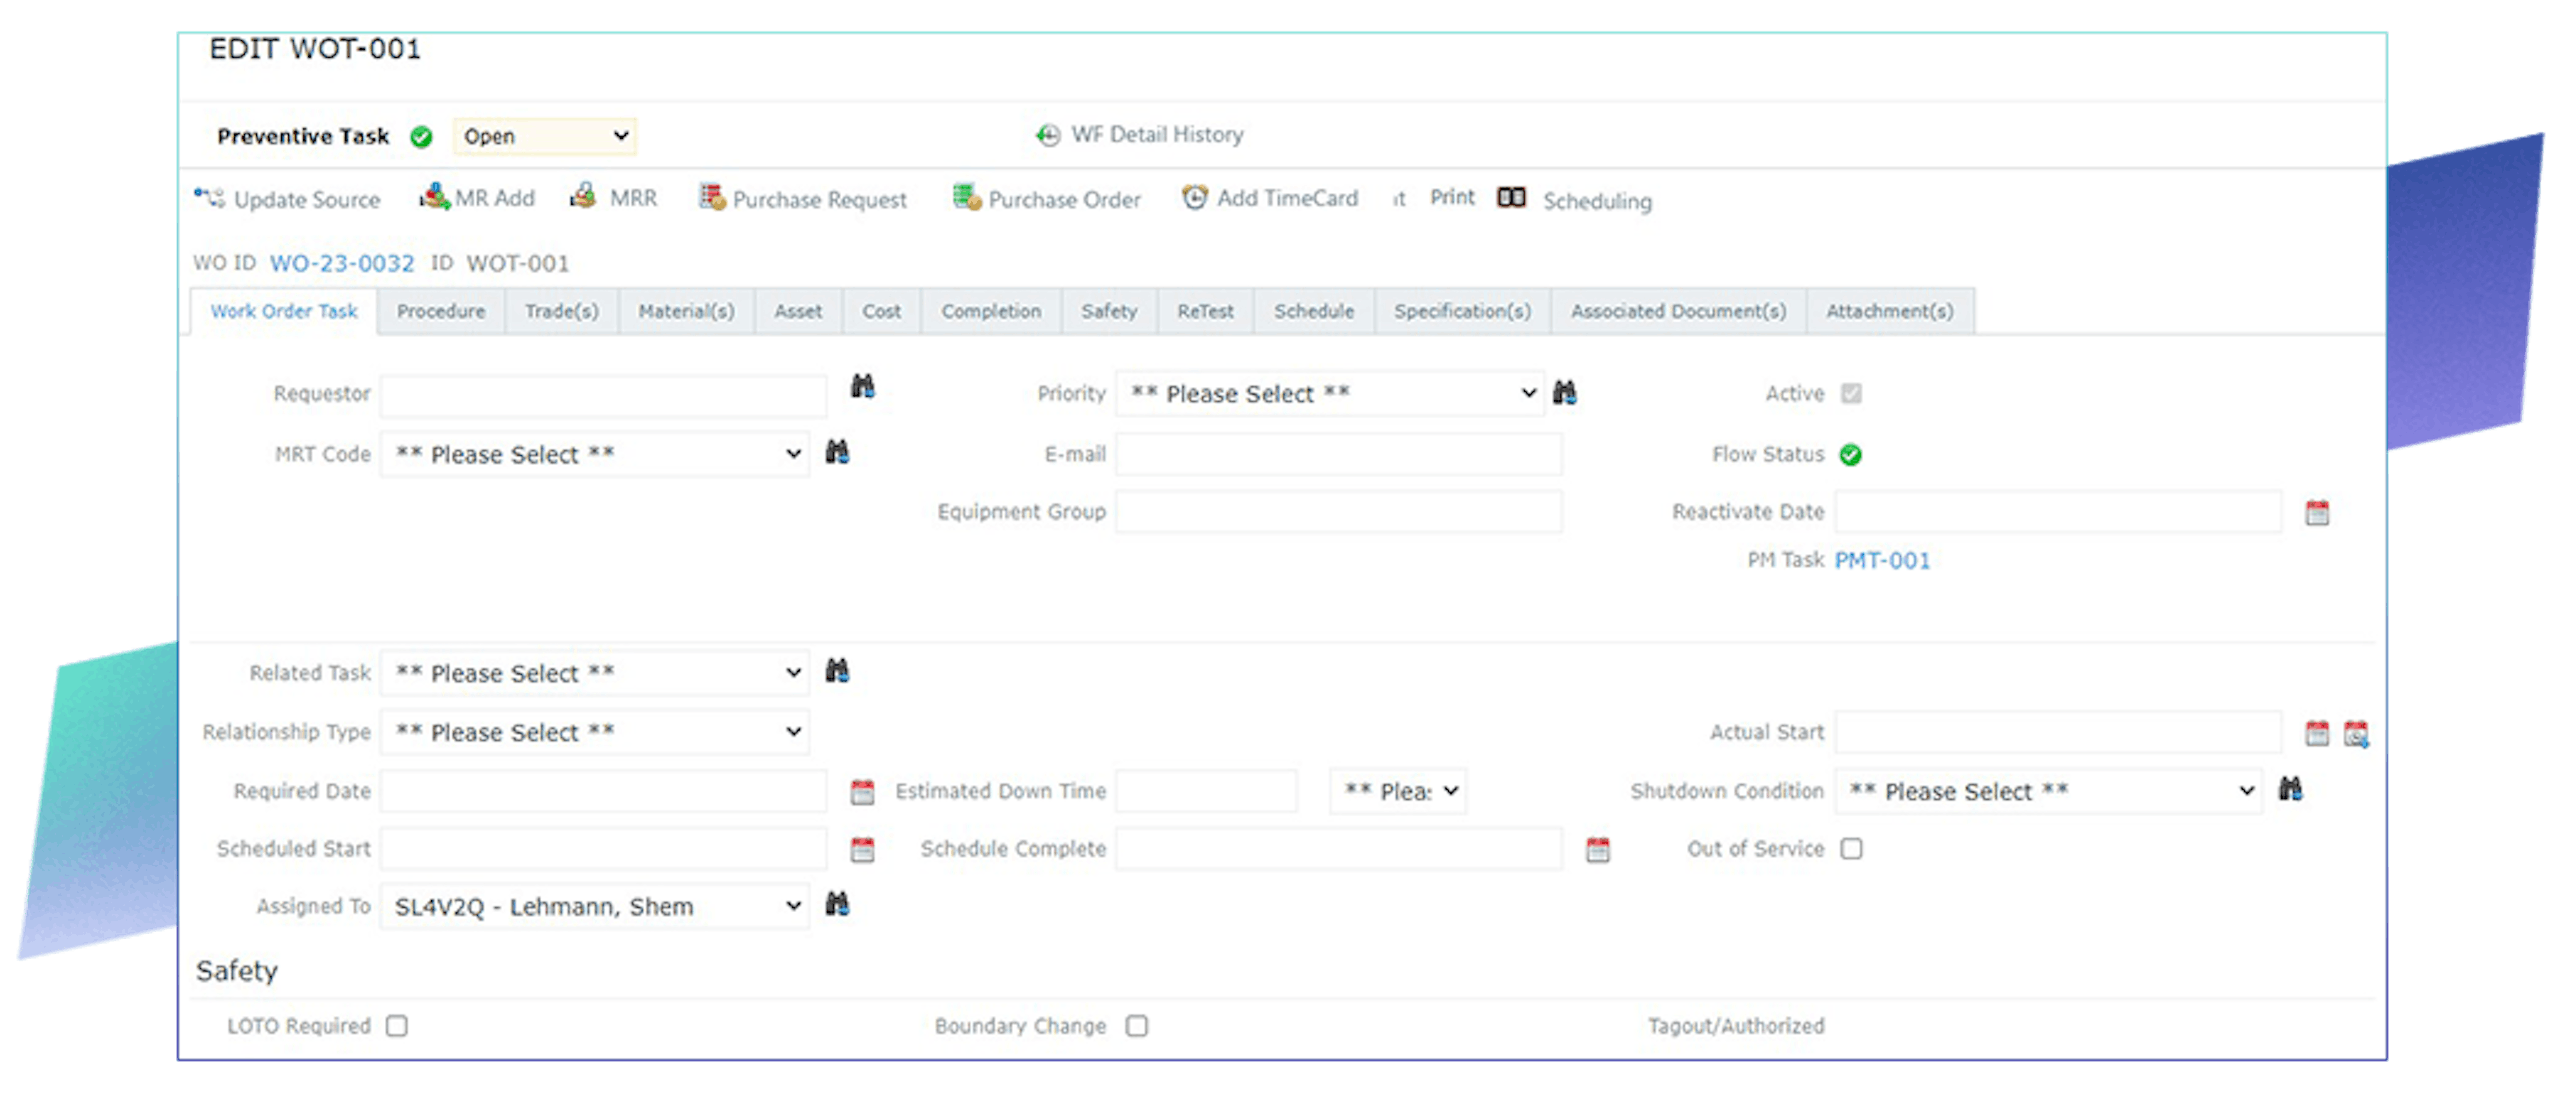Image resolution: width=2560 pixels, height=1093 pixels.
Task: Click inside the Equipment Group field
Action: tap(1340, 511)
